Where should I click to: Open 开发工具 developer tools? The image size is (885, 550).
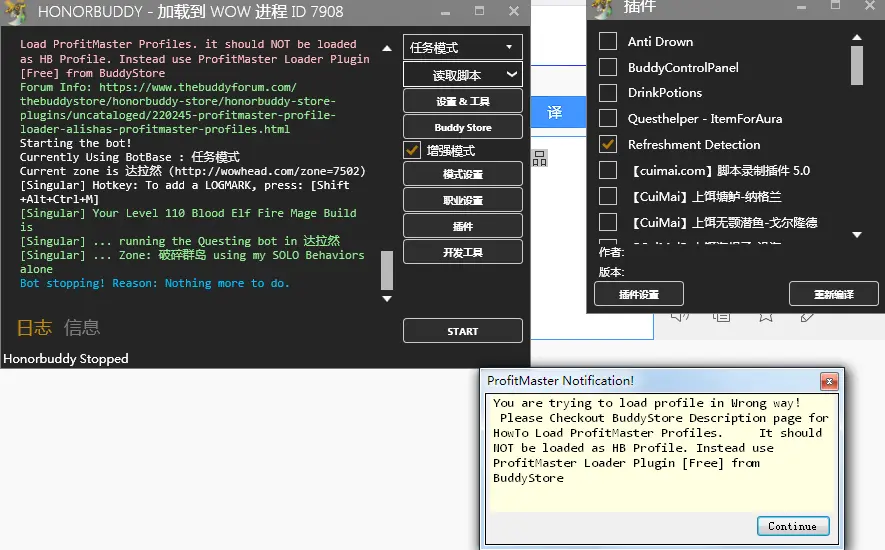(463, 252)
